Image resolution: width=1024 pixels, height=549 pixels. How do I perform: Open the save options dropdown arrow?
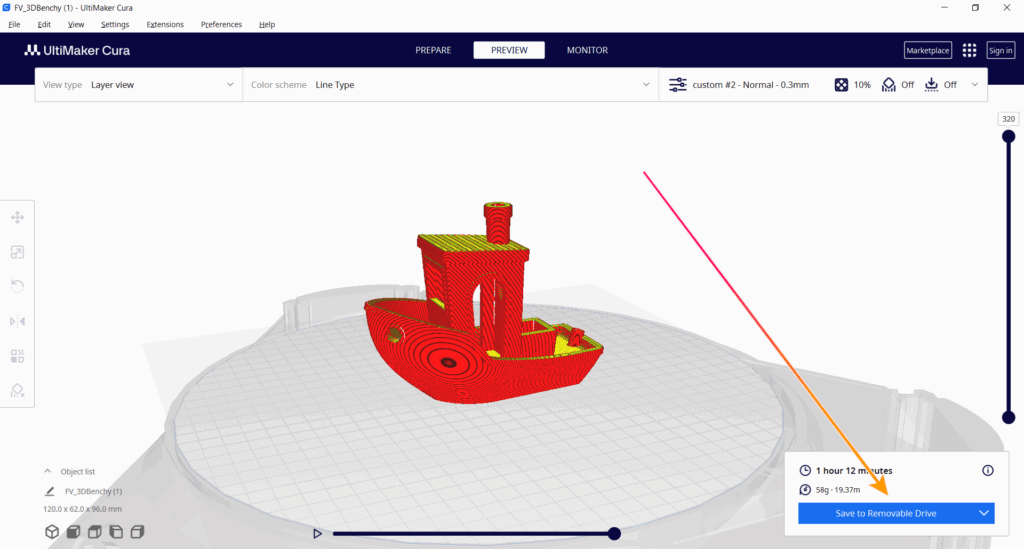tap(984, 513)
